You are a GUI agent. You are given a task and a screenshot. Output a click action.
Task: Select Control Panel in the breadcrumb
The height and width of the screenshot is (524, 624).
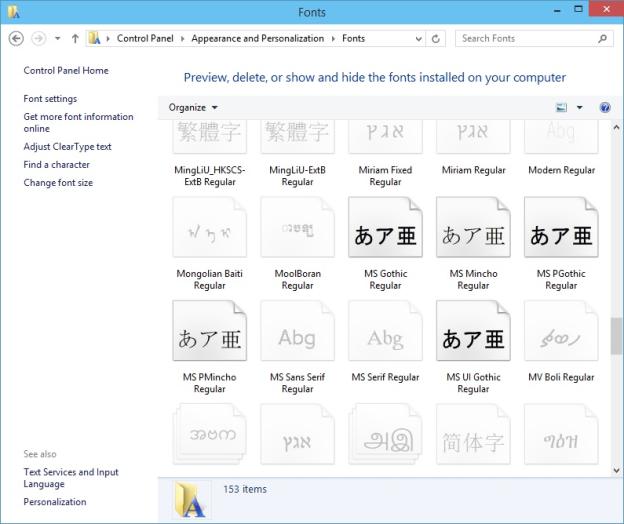145,38
